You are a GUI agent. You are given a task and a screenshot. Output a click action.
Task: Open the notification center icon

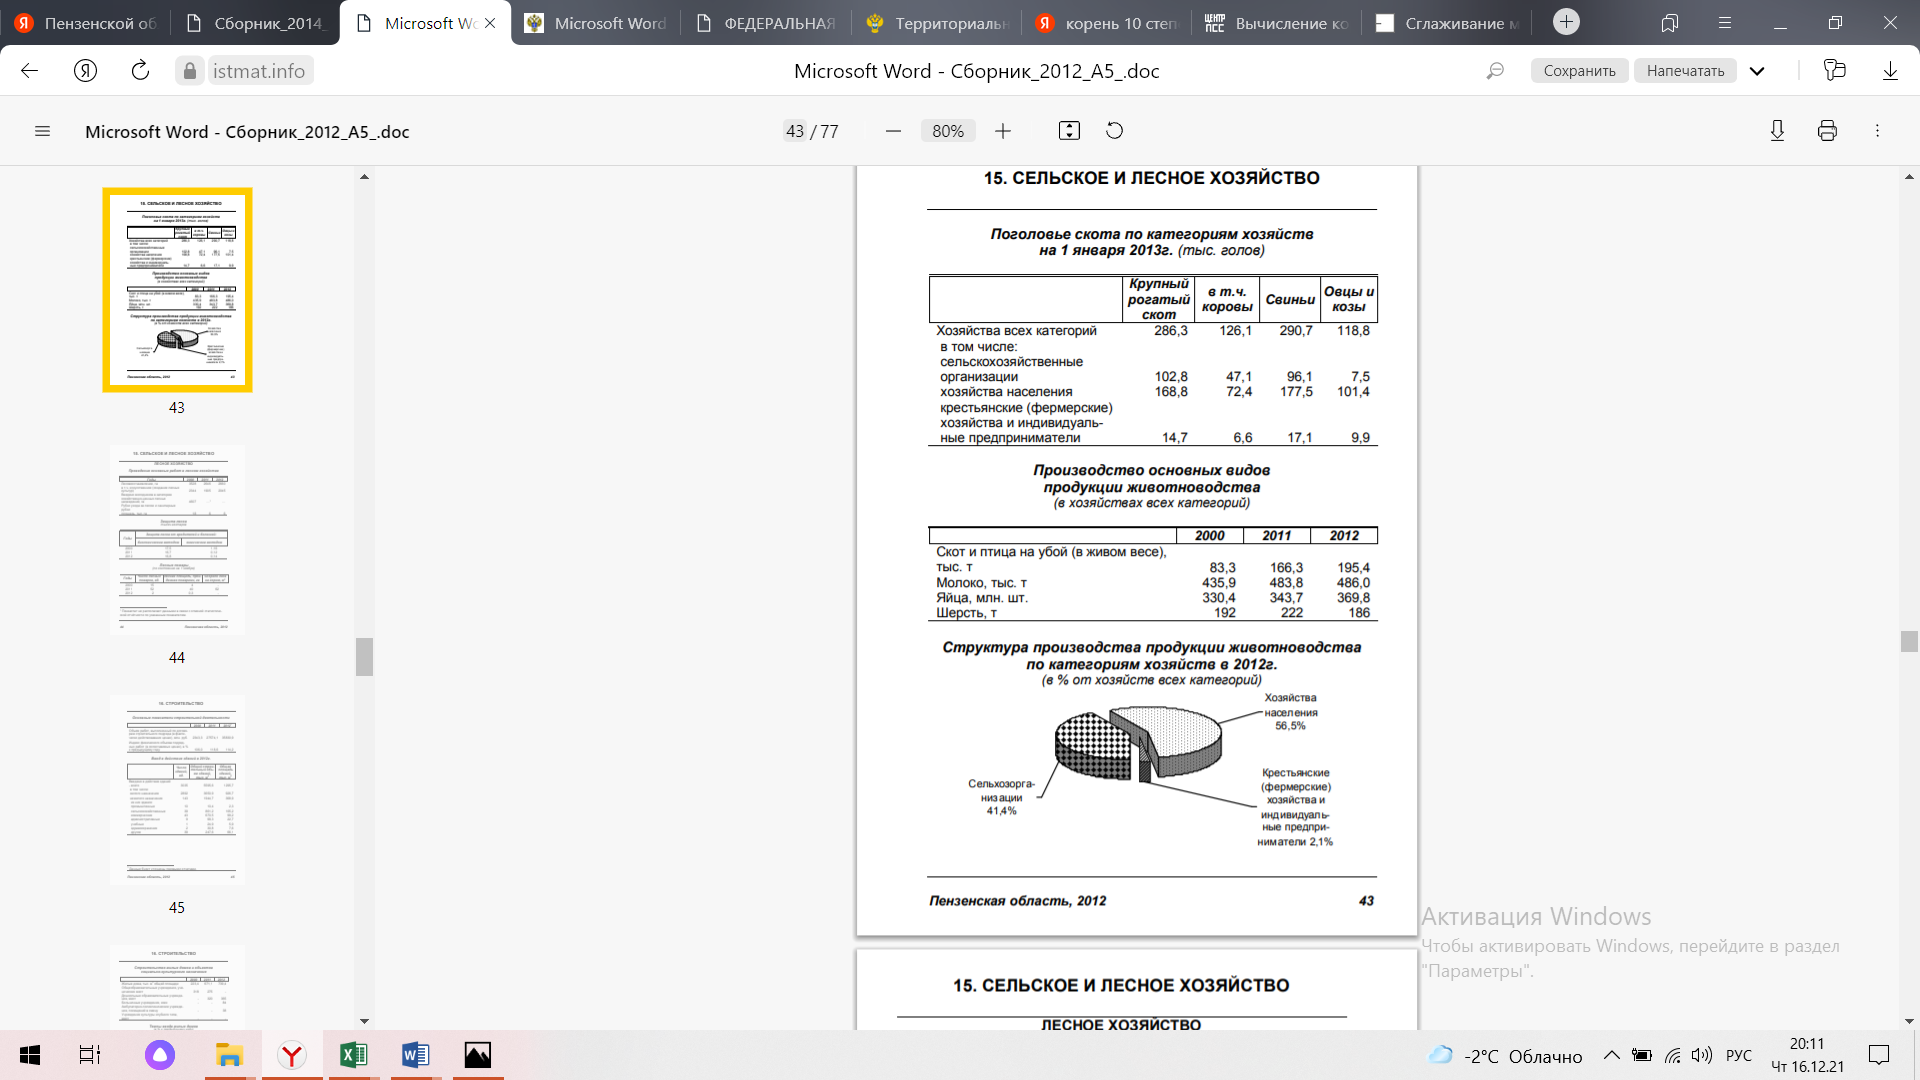1879,1055
